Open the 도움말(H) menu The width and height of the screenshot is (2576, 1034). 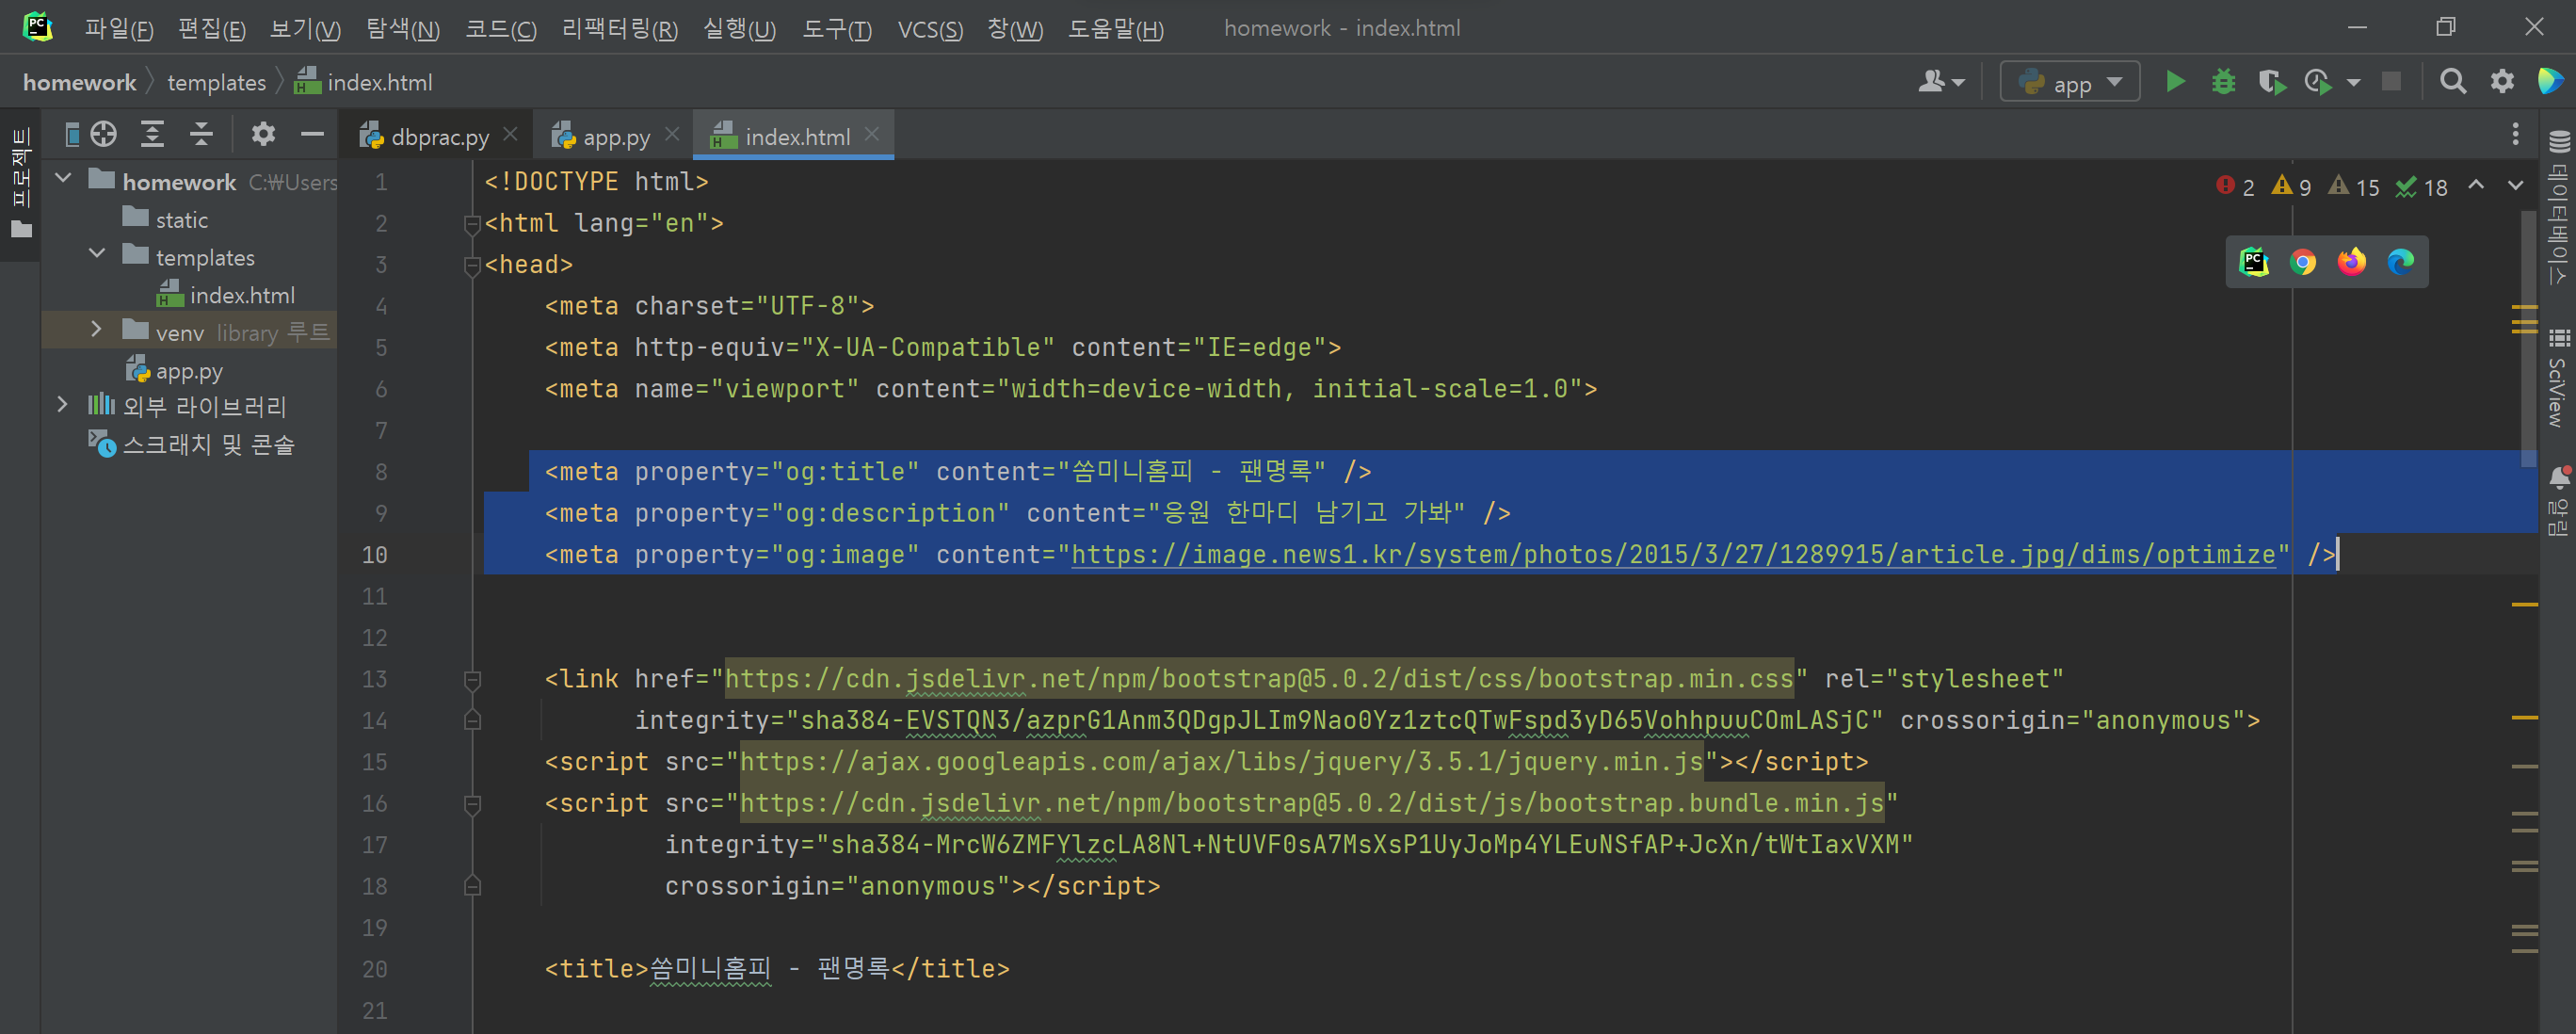[x=1115, y=28]
